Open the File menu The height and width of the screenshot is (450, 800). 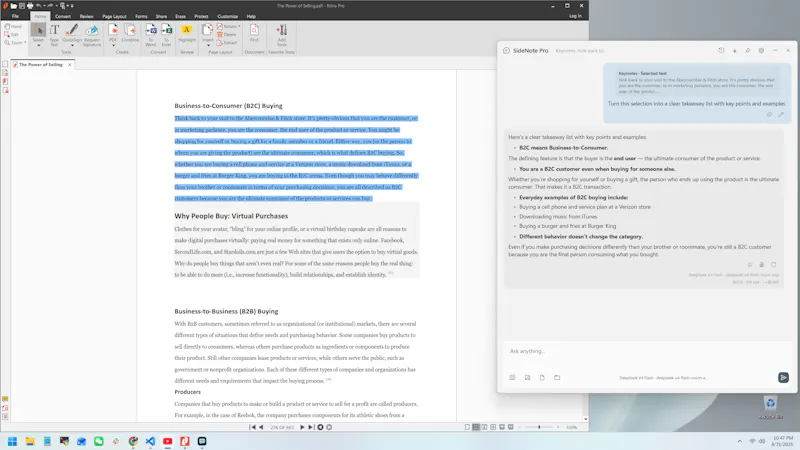[15, 16]
